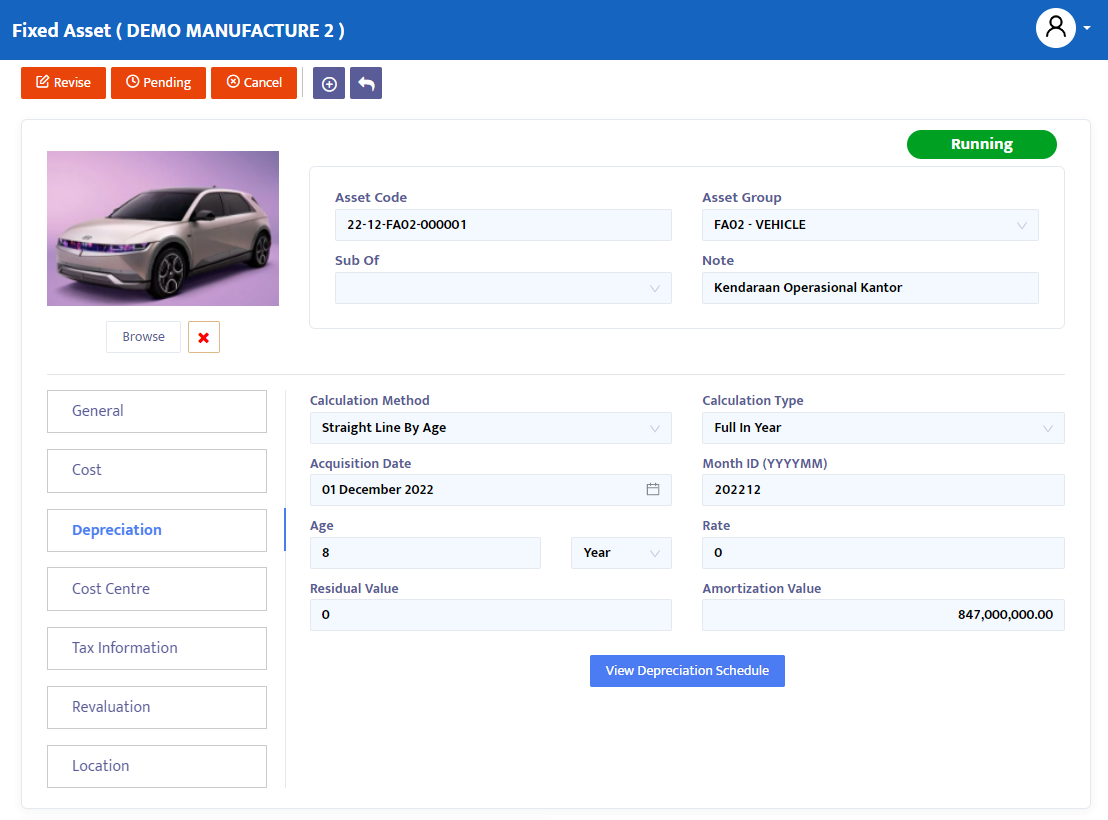Click the Asset Group label
The height and width of the screenshot is (820, 1108).
pos(741,197)
